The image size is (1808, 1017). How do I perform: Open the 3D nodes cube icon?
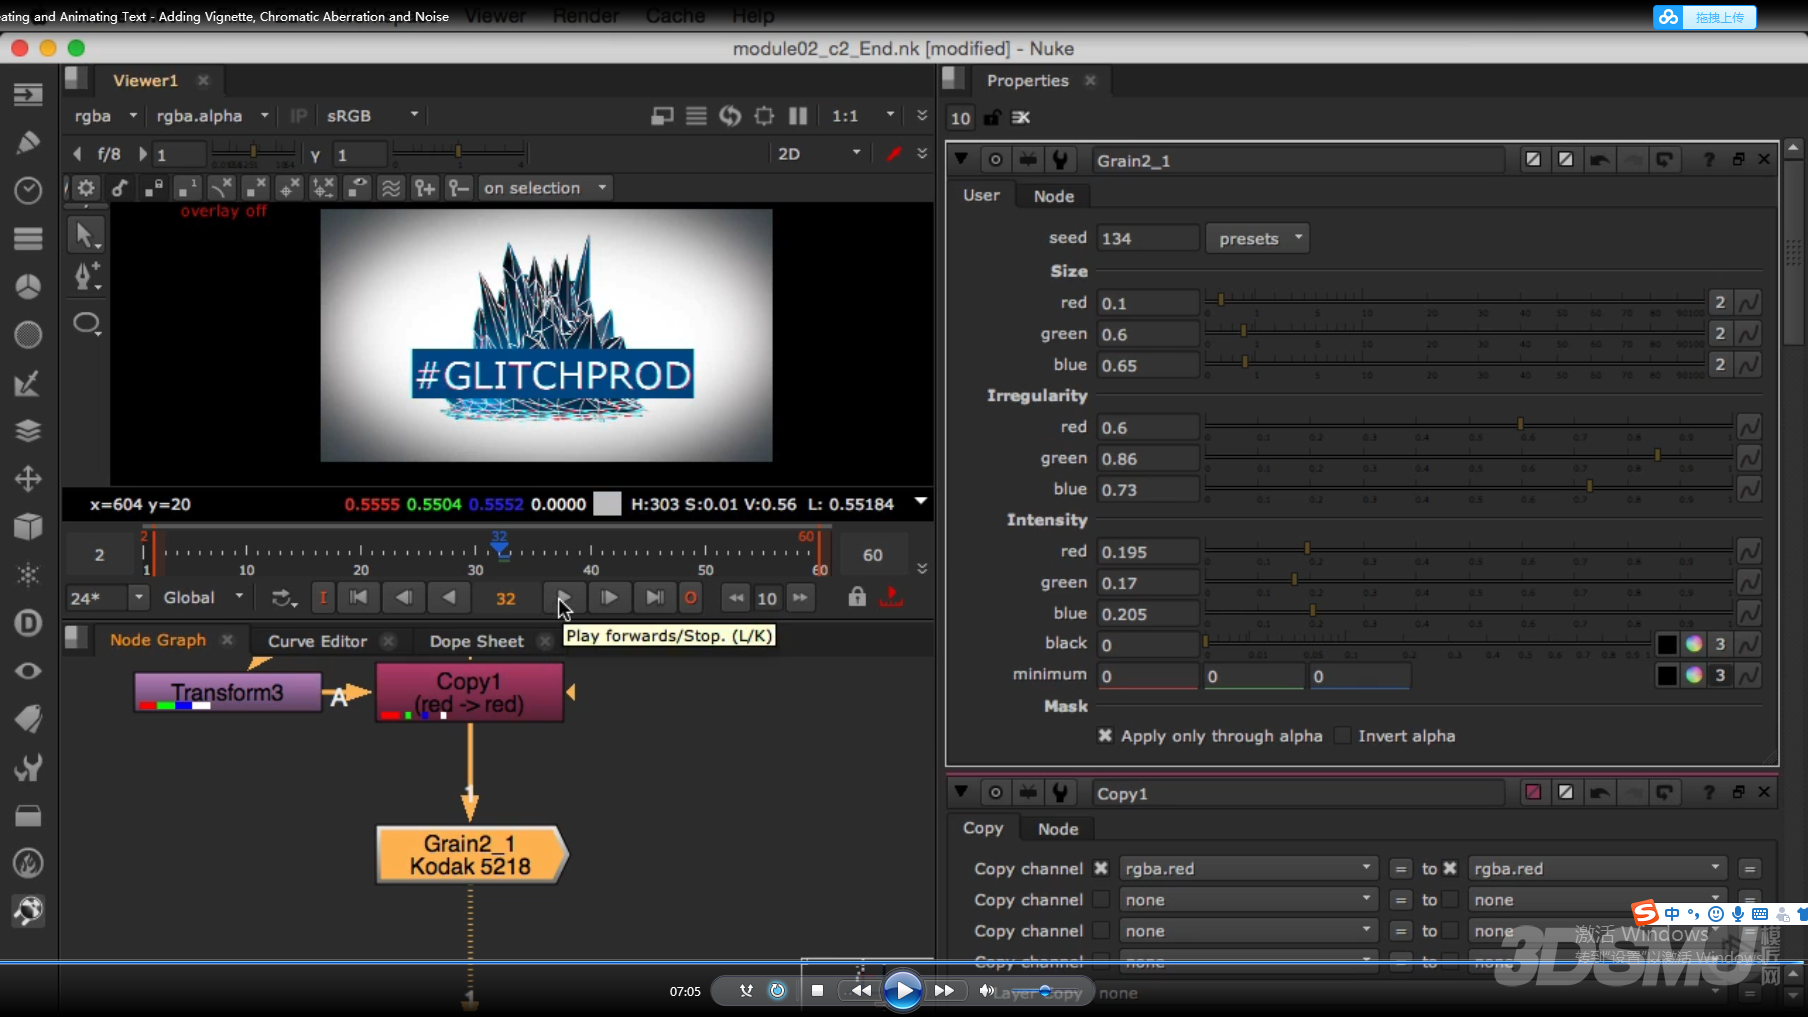click(28, 527)
